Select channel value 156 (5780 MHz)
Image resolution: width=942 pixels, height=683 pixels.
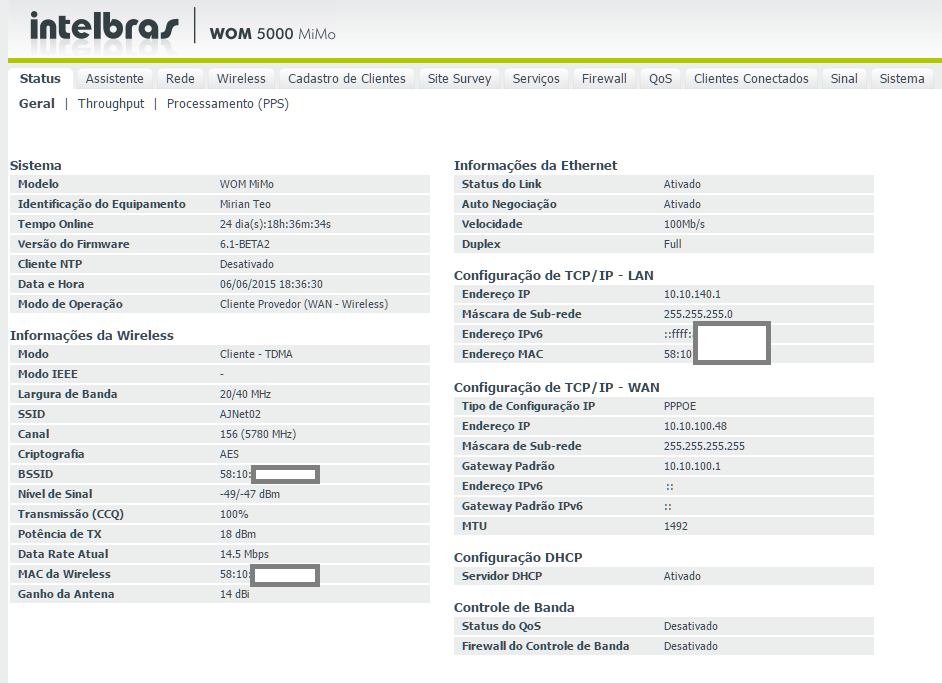point(258,434)
